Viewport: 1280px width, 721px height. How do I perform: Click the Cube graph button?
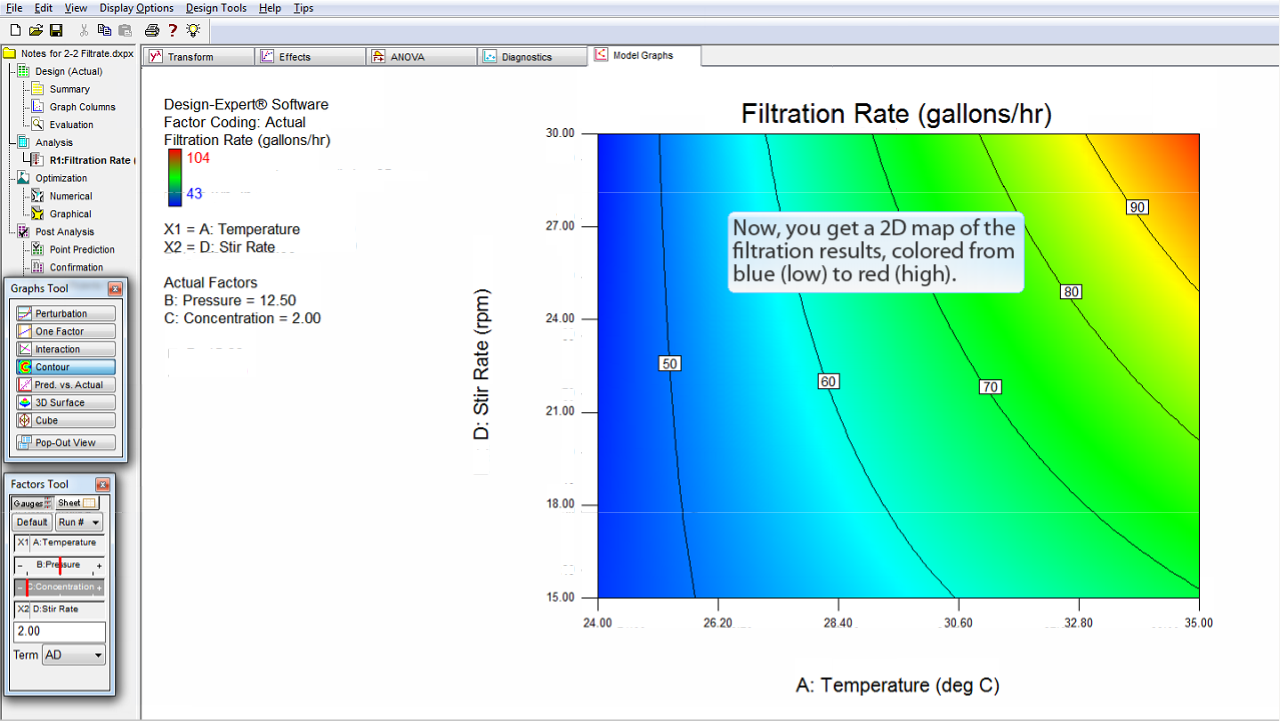(x=66, y=420)
